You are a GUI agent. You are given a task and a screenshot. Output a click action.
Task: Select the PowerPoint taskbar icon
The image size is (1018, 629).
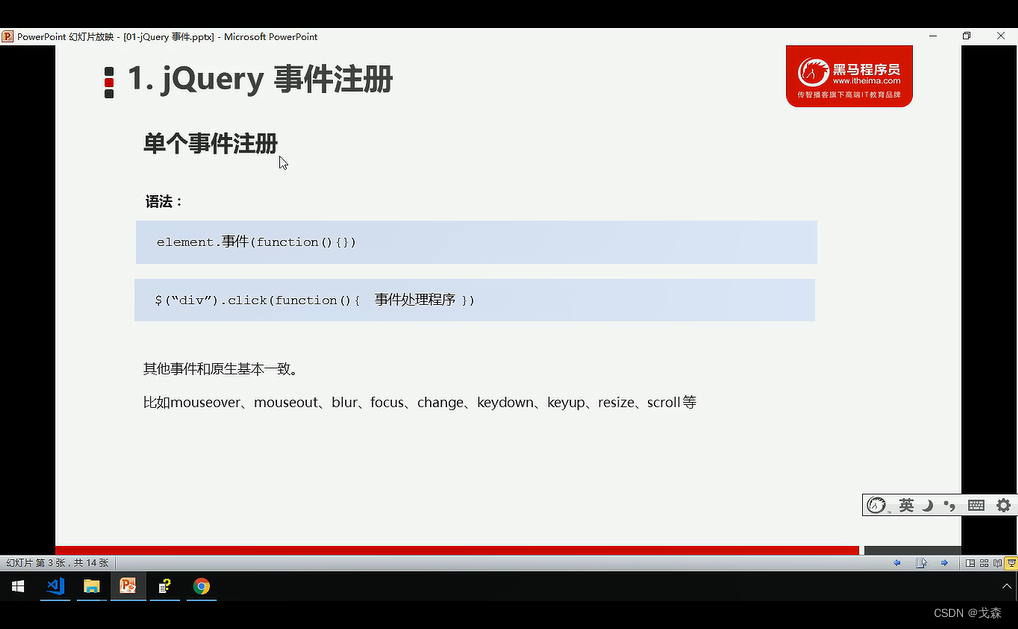128,586
